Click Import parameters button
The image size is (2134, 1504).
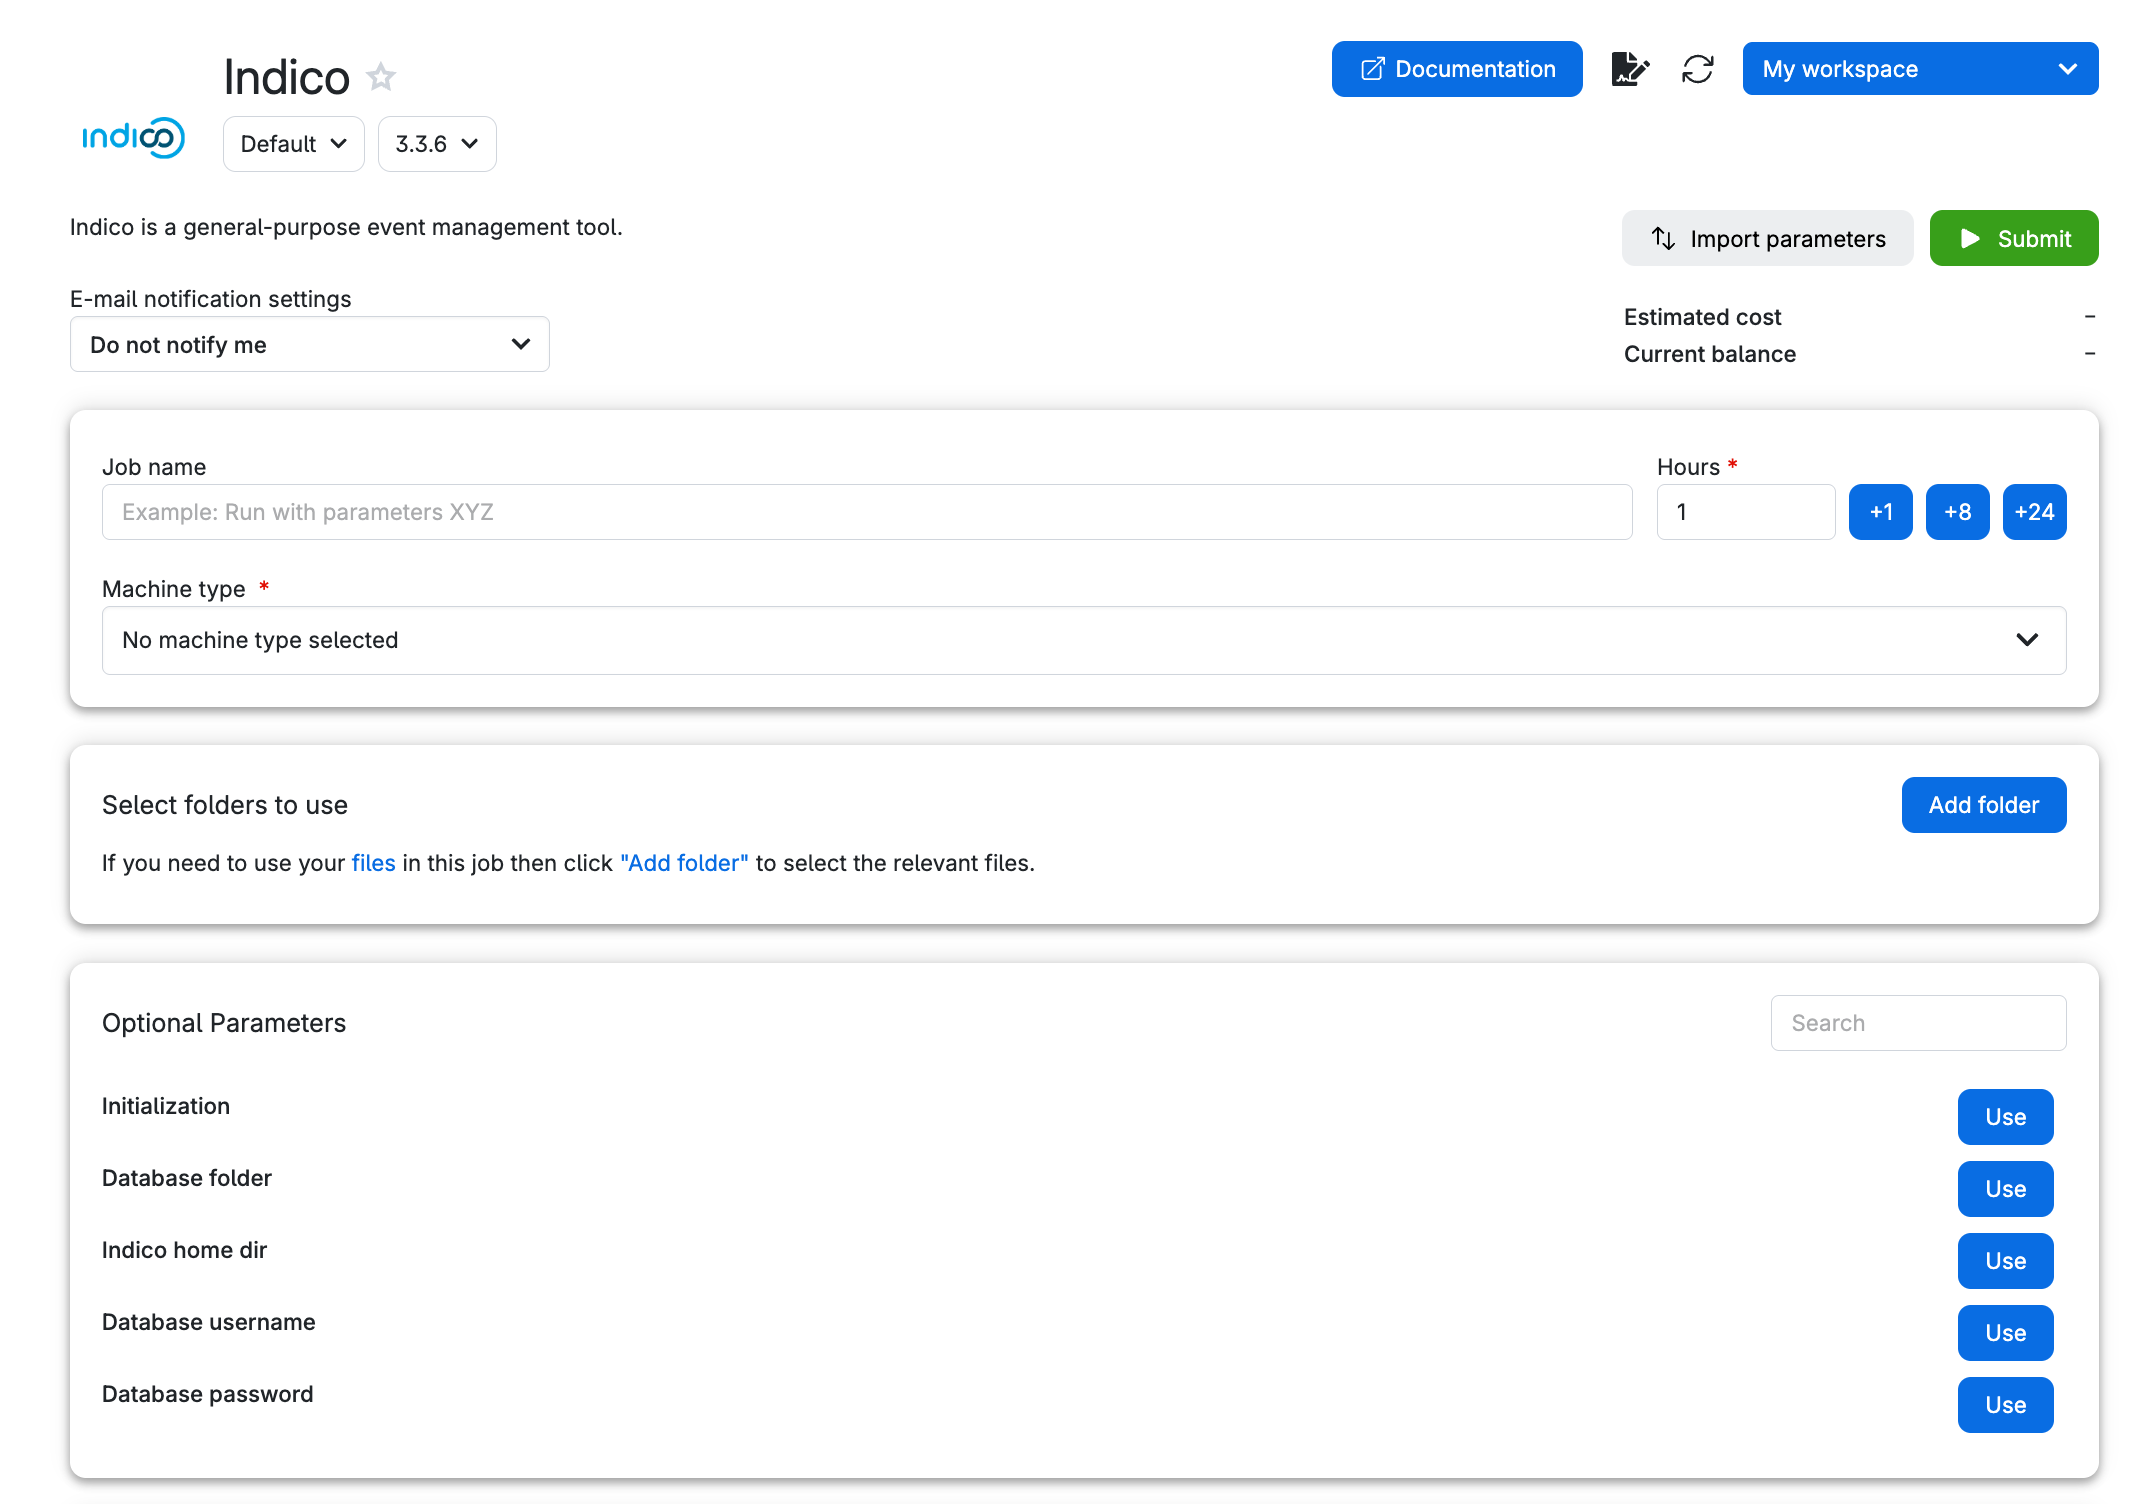coord(1767,238)
